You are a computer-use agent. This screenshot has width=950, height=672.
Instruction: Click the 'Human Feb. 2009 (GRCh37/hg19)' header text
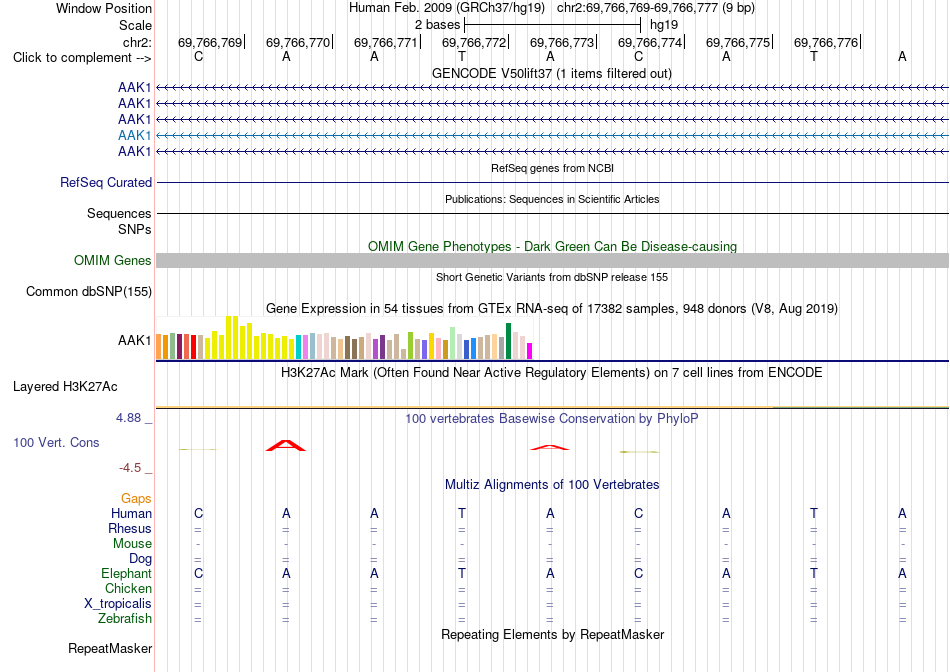447,8
